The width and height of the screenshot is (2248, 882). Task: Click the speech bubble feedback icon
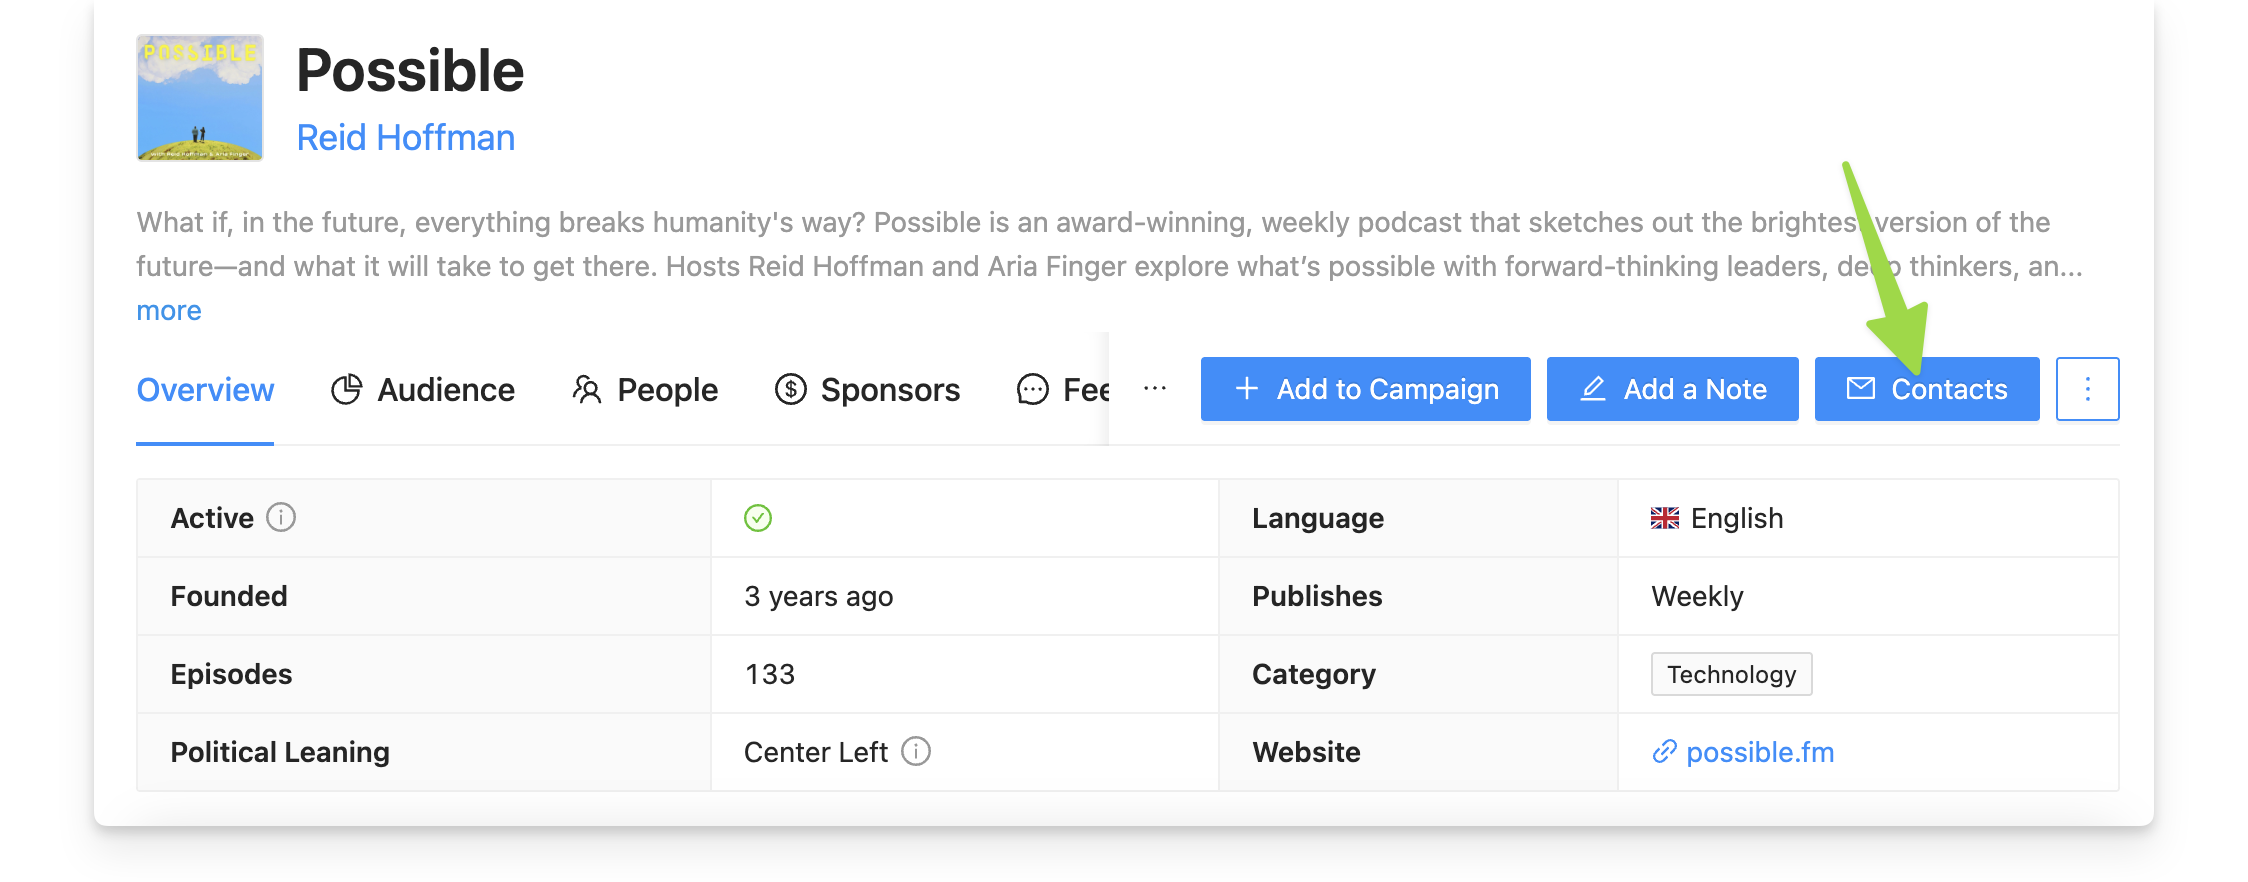point(1030,389)
